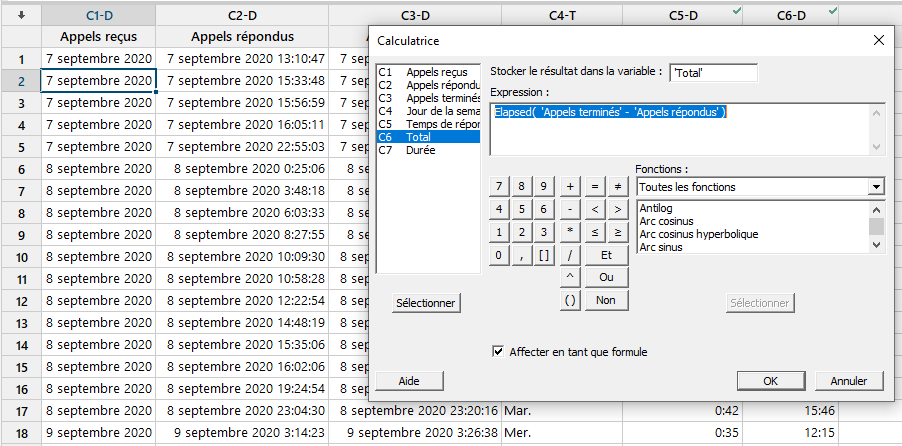Close the Calculatrice dialog
Viewport: 902px width, 446px height.
pyautogui.click(x=878, y=40)
